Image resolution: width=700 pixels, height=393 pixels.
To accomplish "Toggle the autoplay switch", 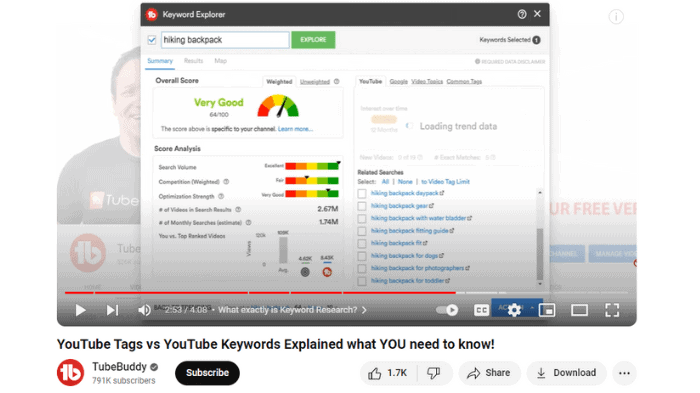I will coord(447,310).
